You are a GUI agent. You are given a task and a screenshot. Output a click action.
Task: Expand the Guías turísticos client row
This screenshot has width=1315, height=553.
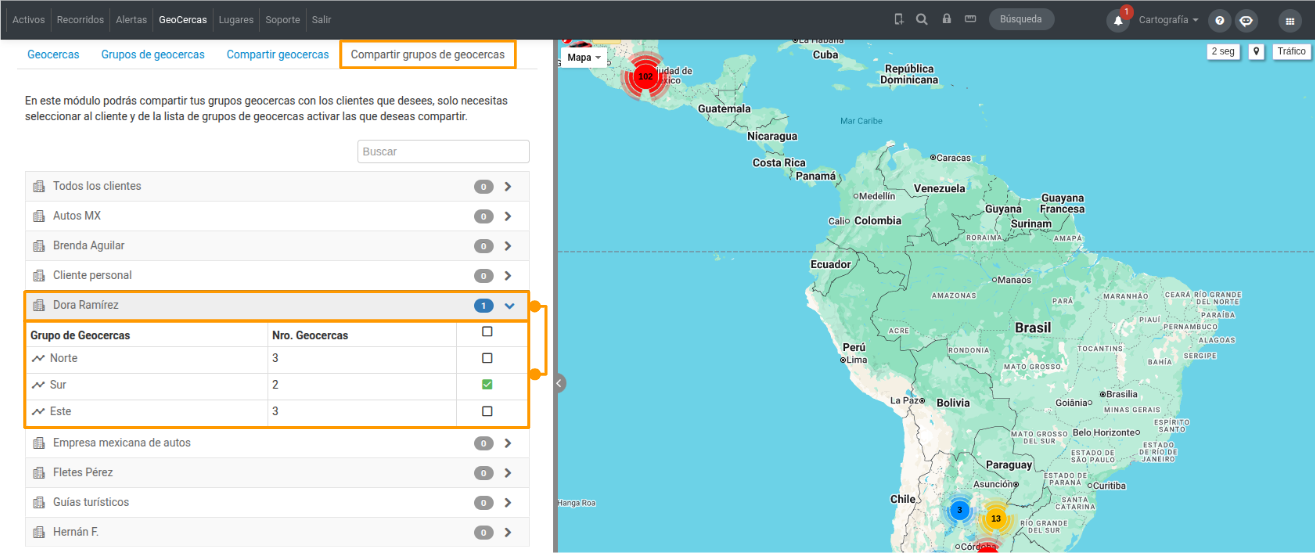coord(508,503)
